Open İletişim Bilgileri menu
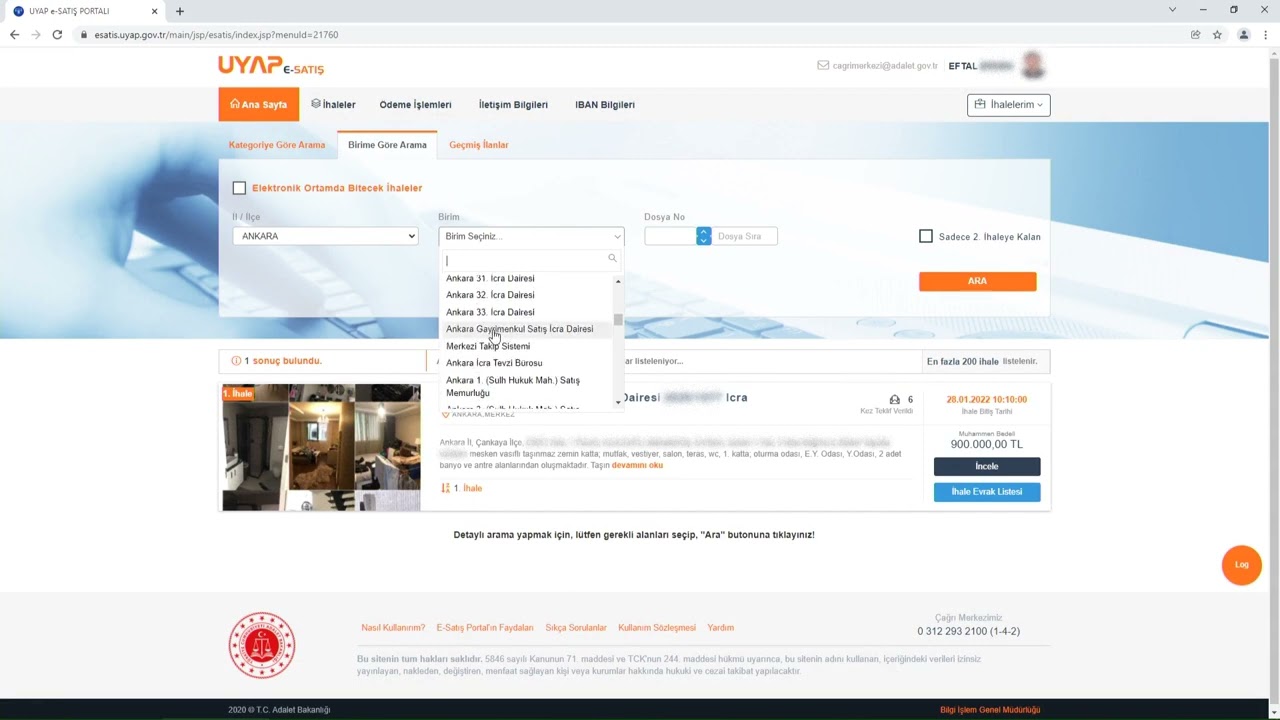Image resolution: width=1280 pixels, height=720 pixels. point(513,105)
